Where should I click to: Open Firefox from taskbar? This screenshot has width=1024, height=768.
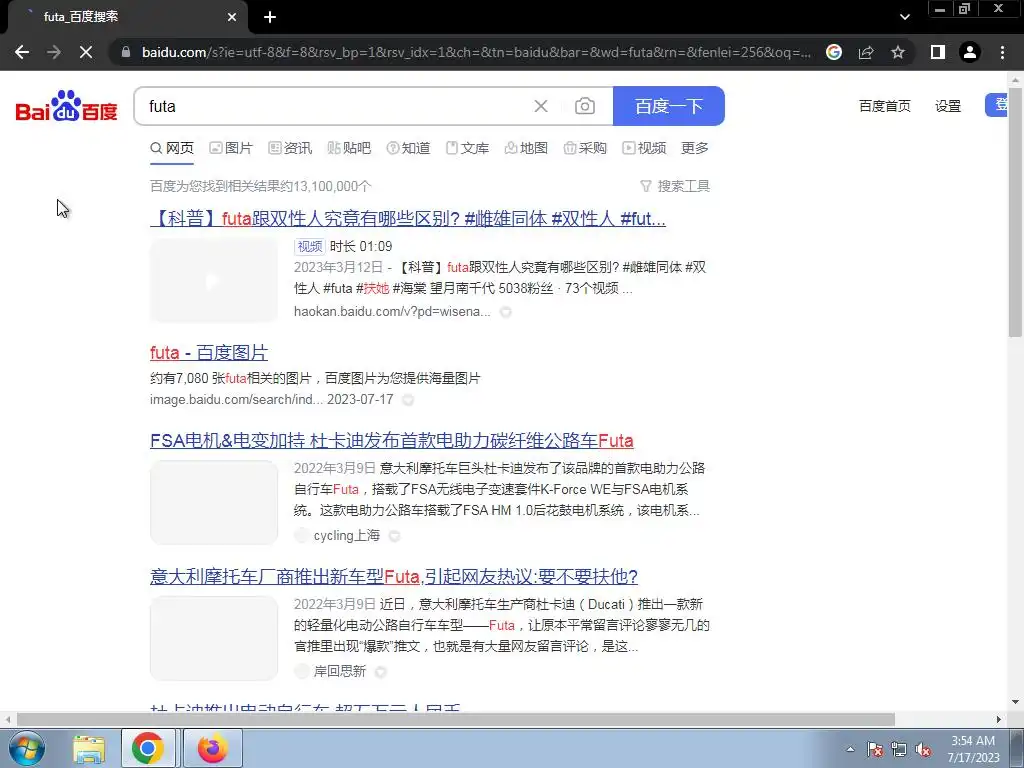pyautogui.click(x=212, y=748)
